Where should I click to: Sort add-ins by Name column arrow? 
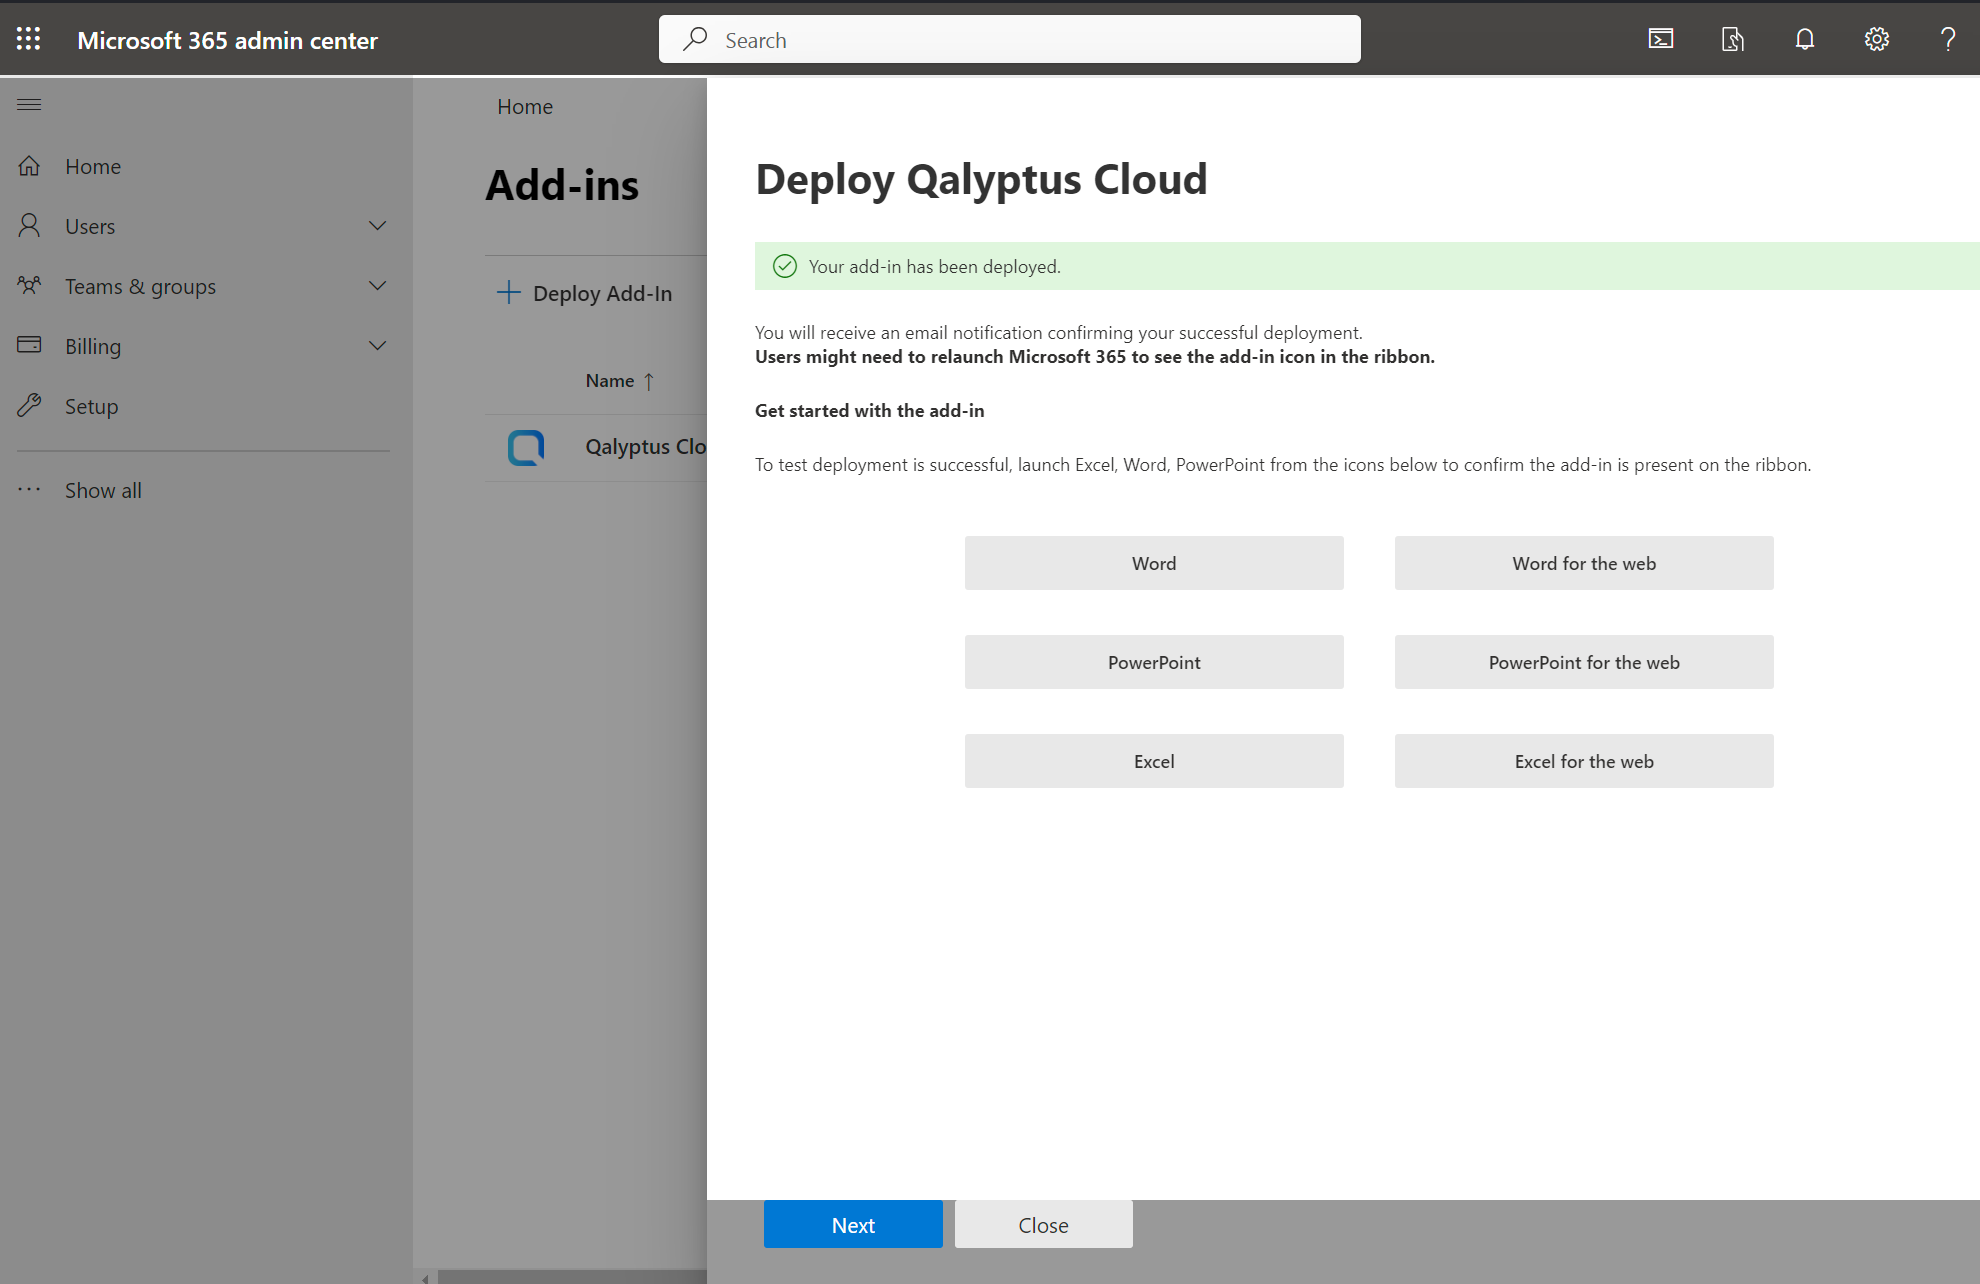click(648, 381)
